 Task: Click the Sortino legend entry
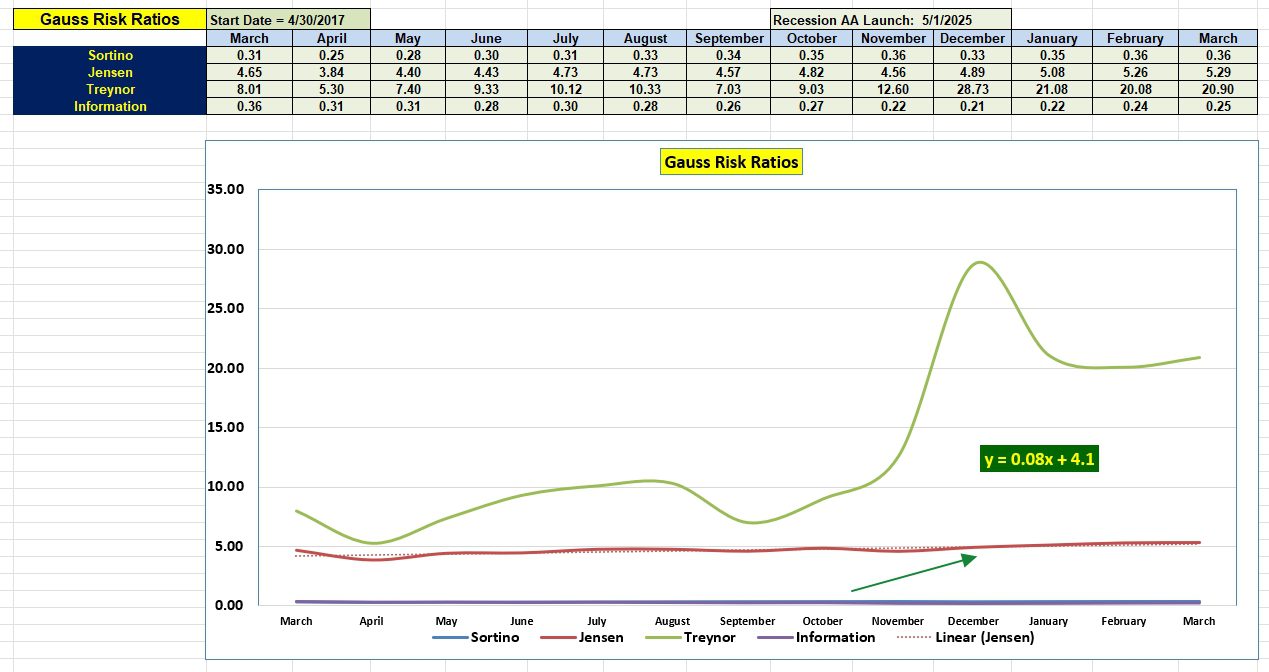(476, 637)
